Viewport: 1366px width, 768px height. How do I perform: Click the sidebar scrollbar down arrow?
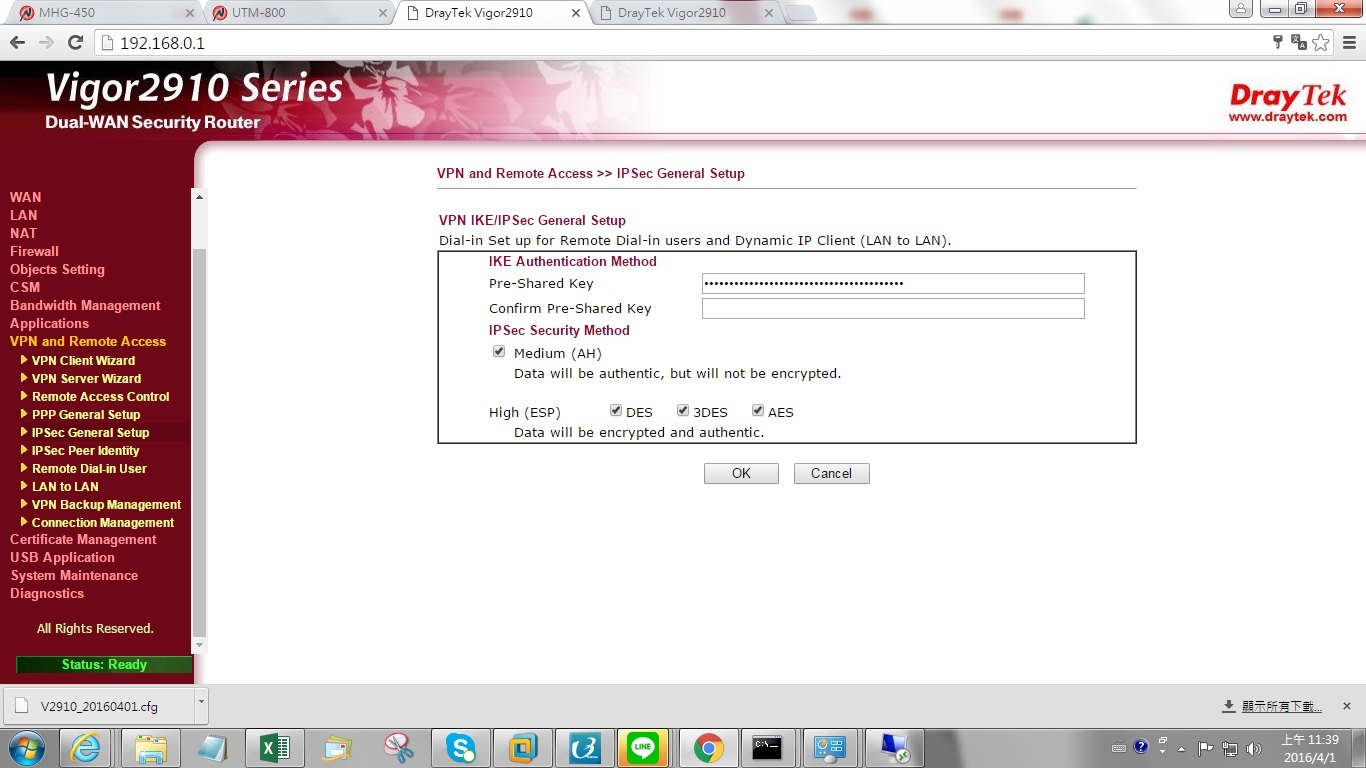point(199,646)
